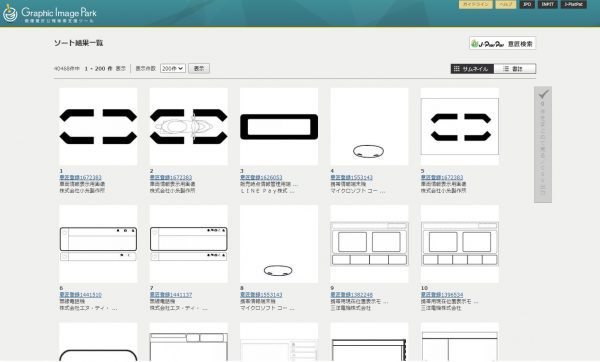Click the display button beside count dropdown
The height and width of the screenshot is (362, 600).
199,68
